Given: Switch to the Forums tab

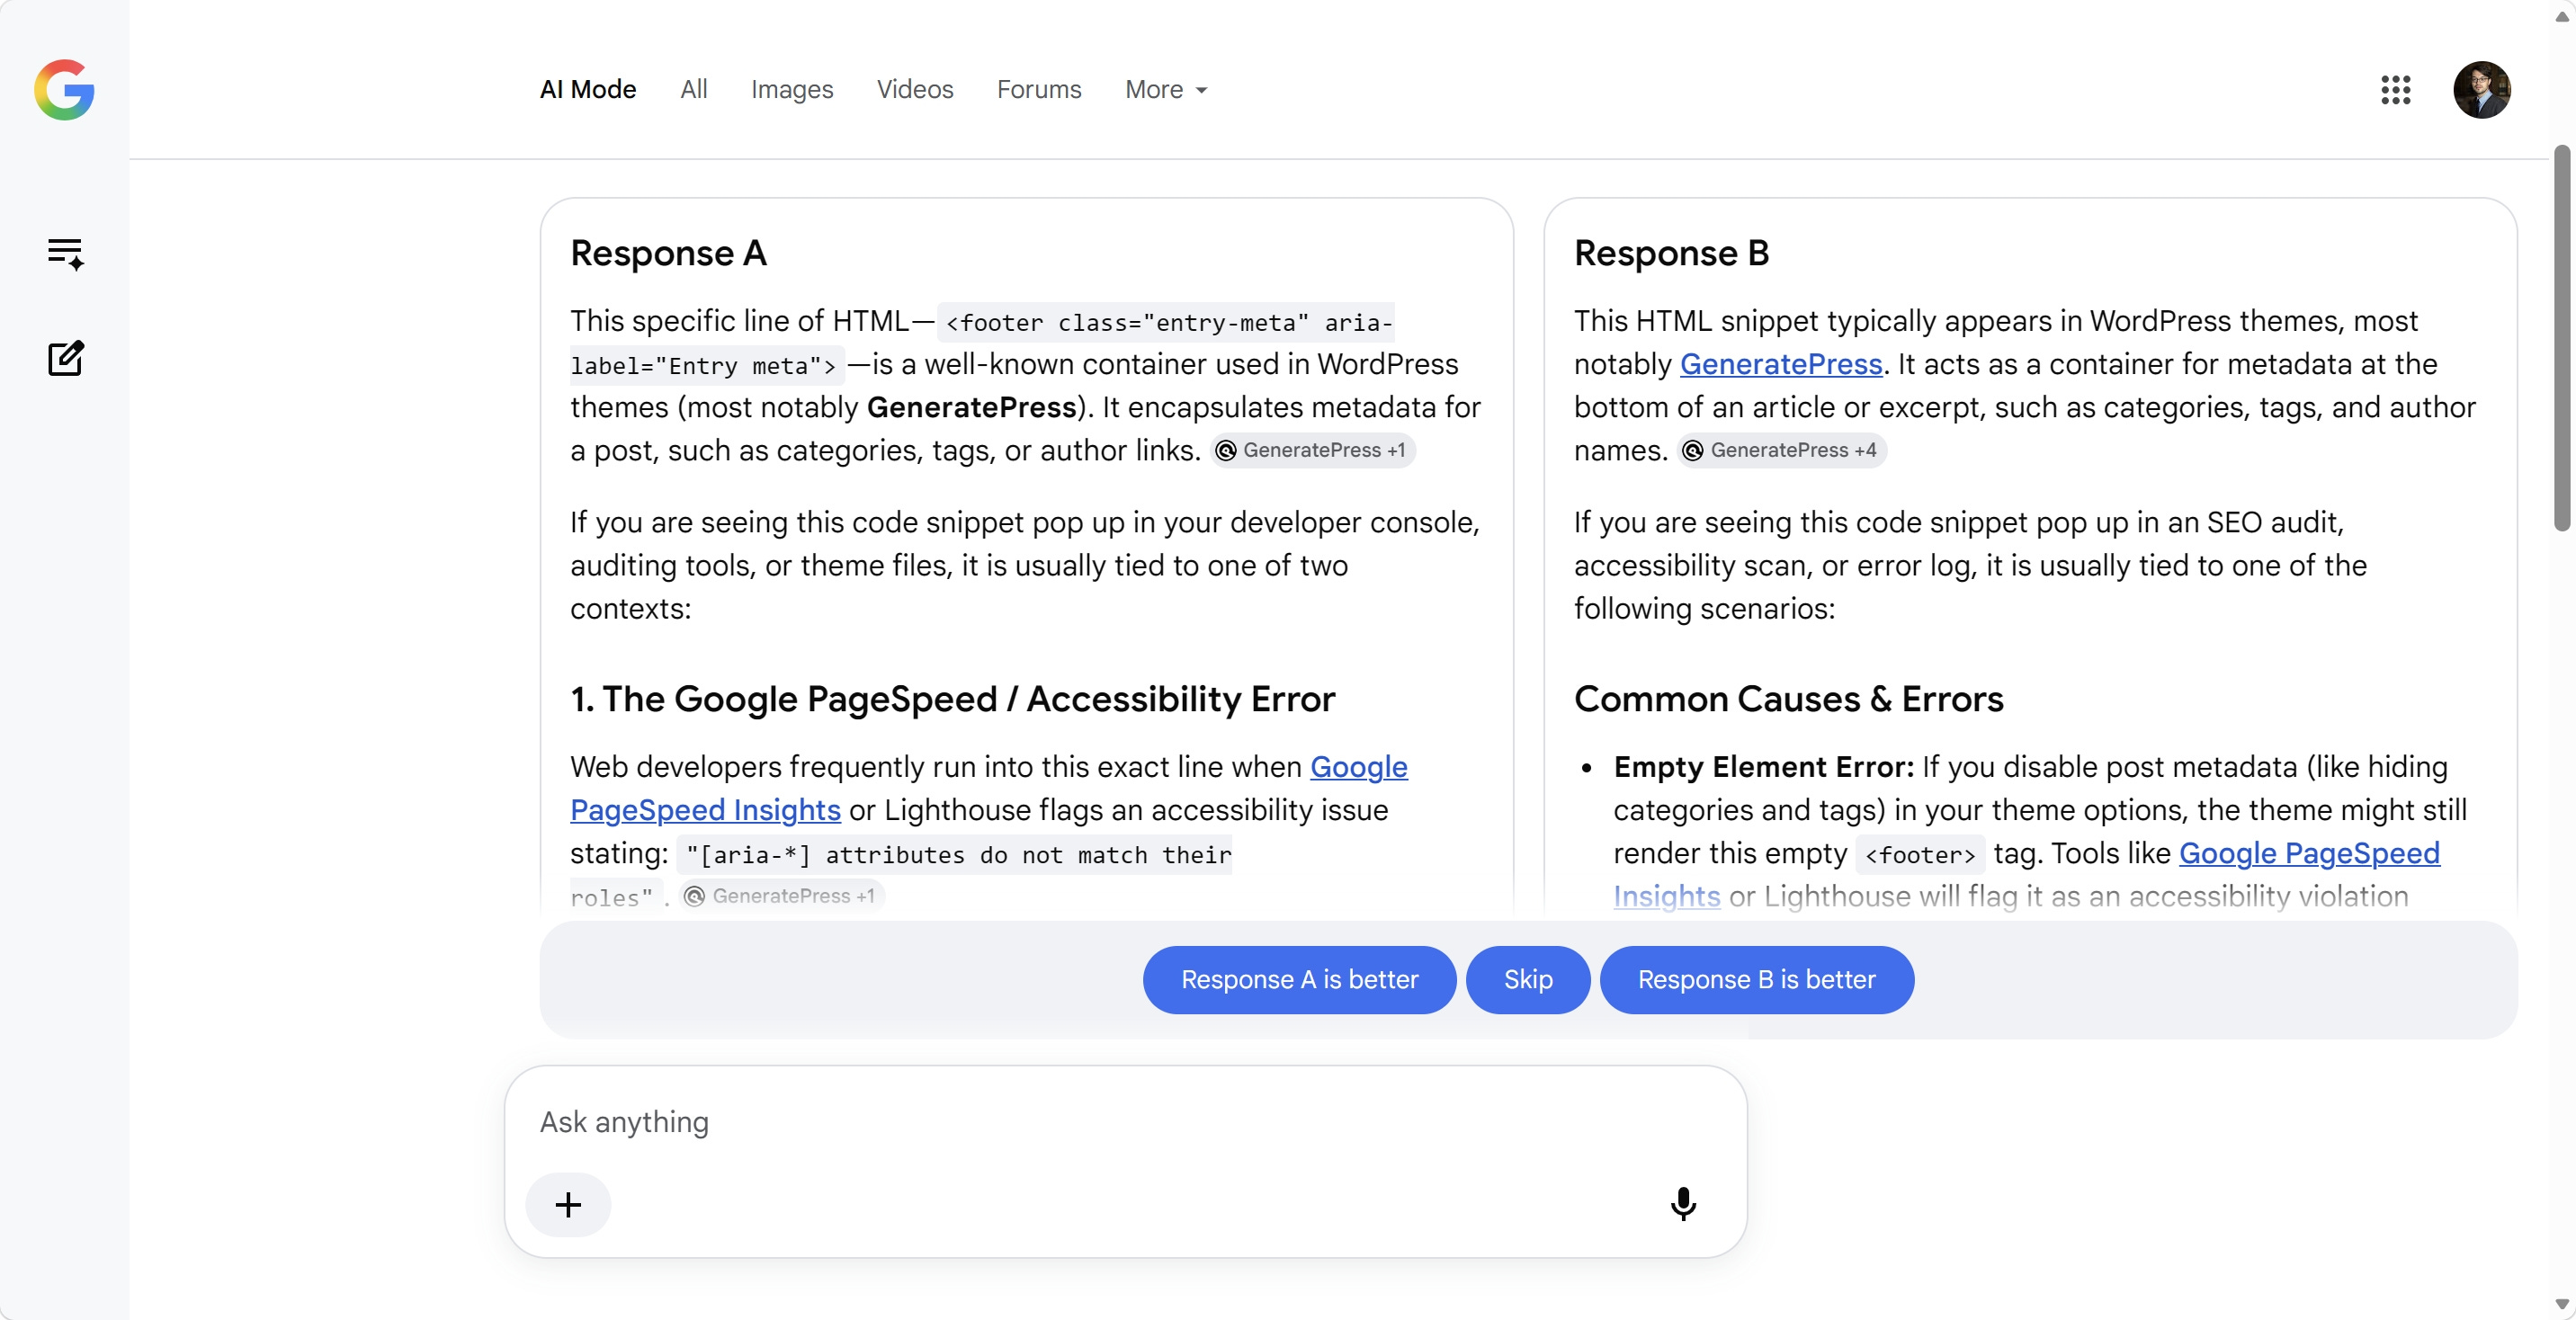Looking at the screenshot, I should [x=1039, y=89].
